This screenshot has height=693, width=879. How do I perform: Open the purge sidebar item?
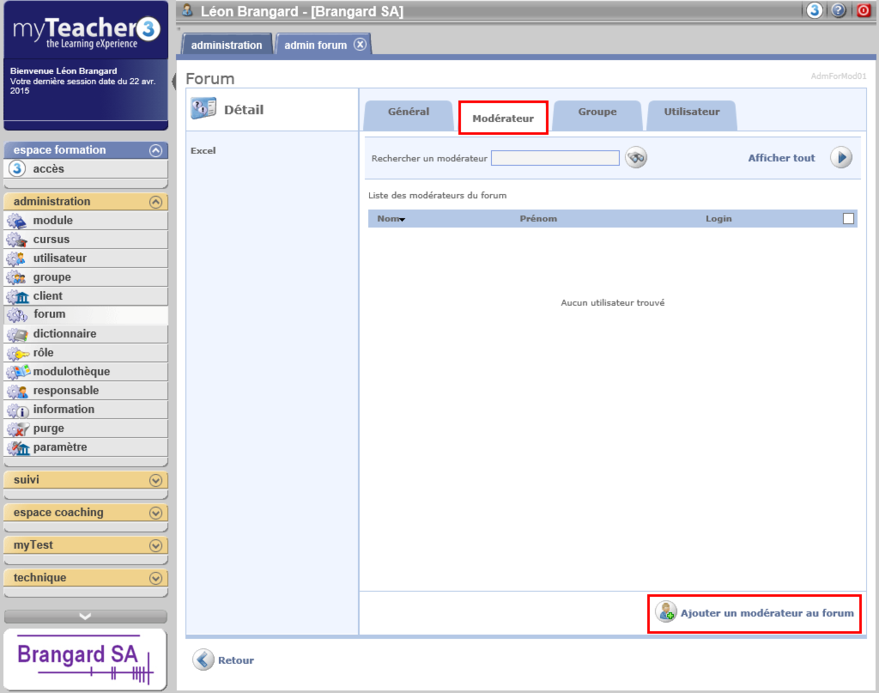[x=48, y=428]
